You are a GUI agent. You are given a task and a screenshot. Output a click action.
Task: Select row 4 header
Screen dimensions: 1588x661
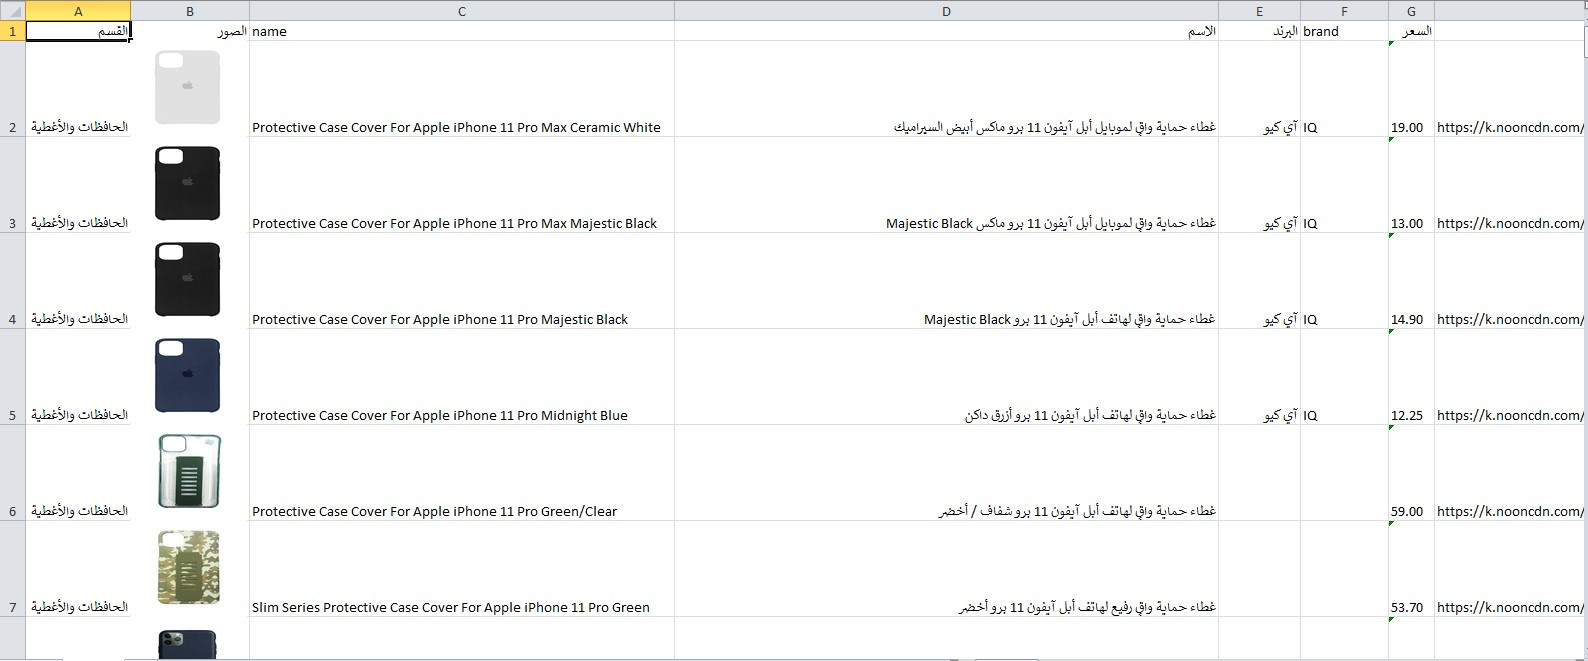12,281
